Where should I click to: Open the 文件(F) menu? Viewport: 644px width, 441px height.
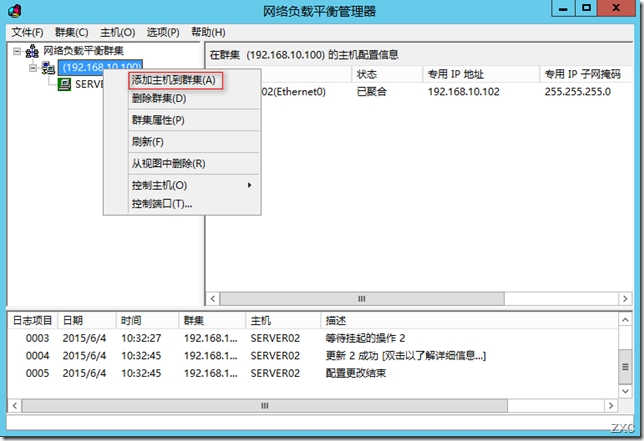(x=27, y=32)
